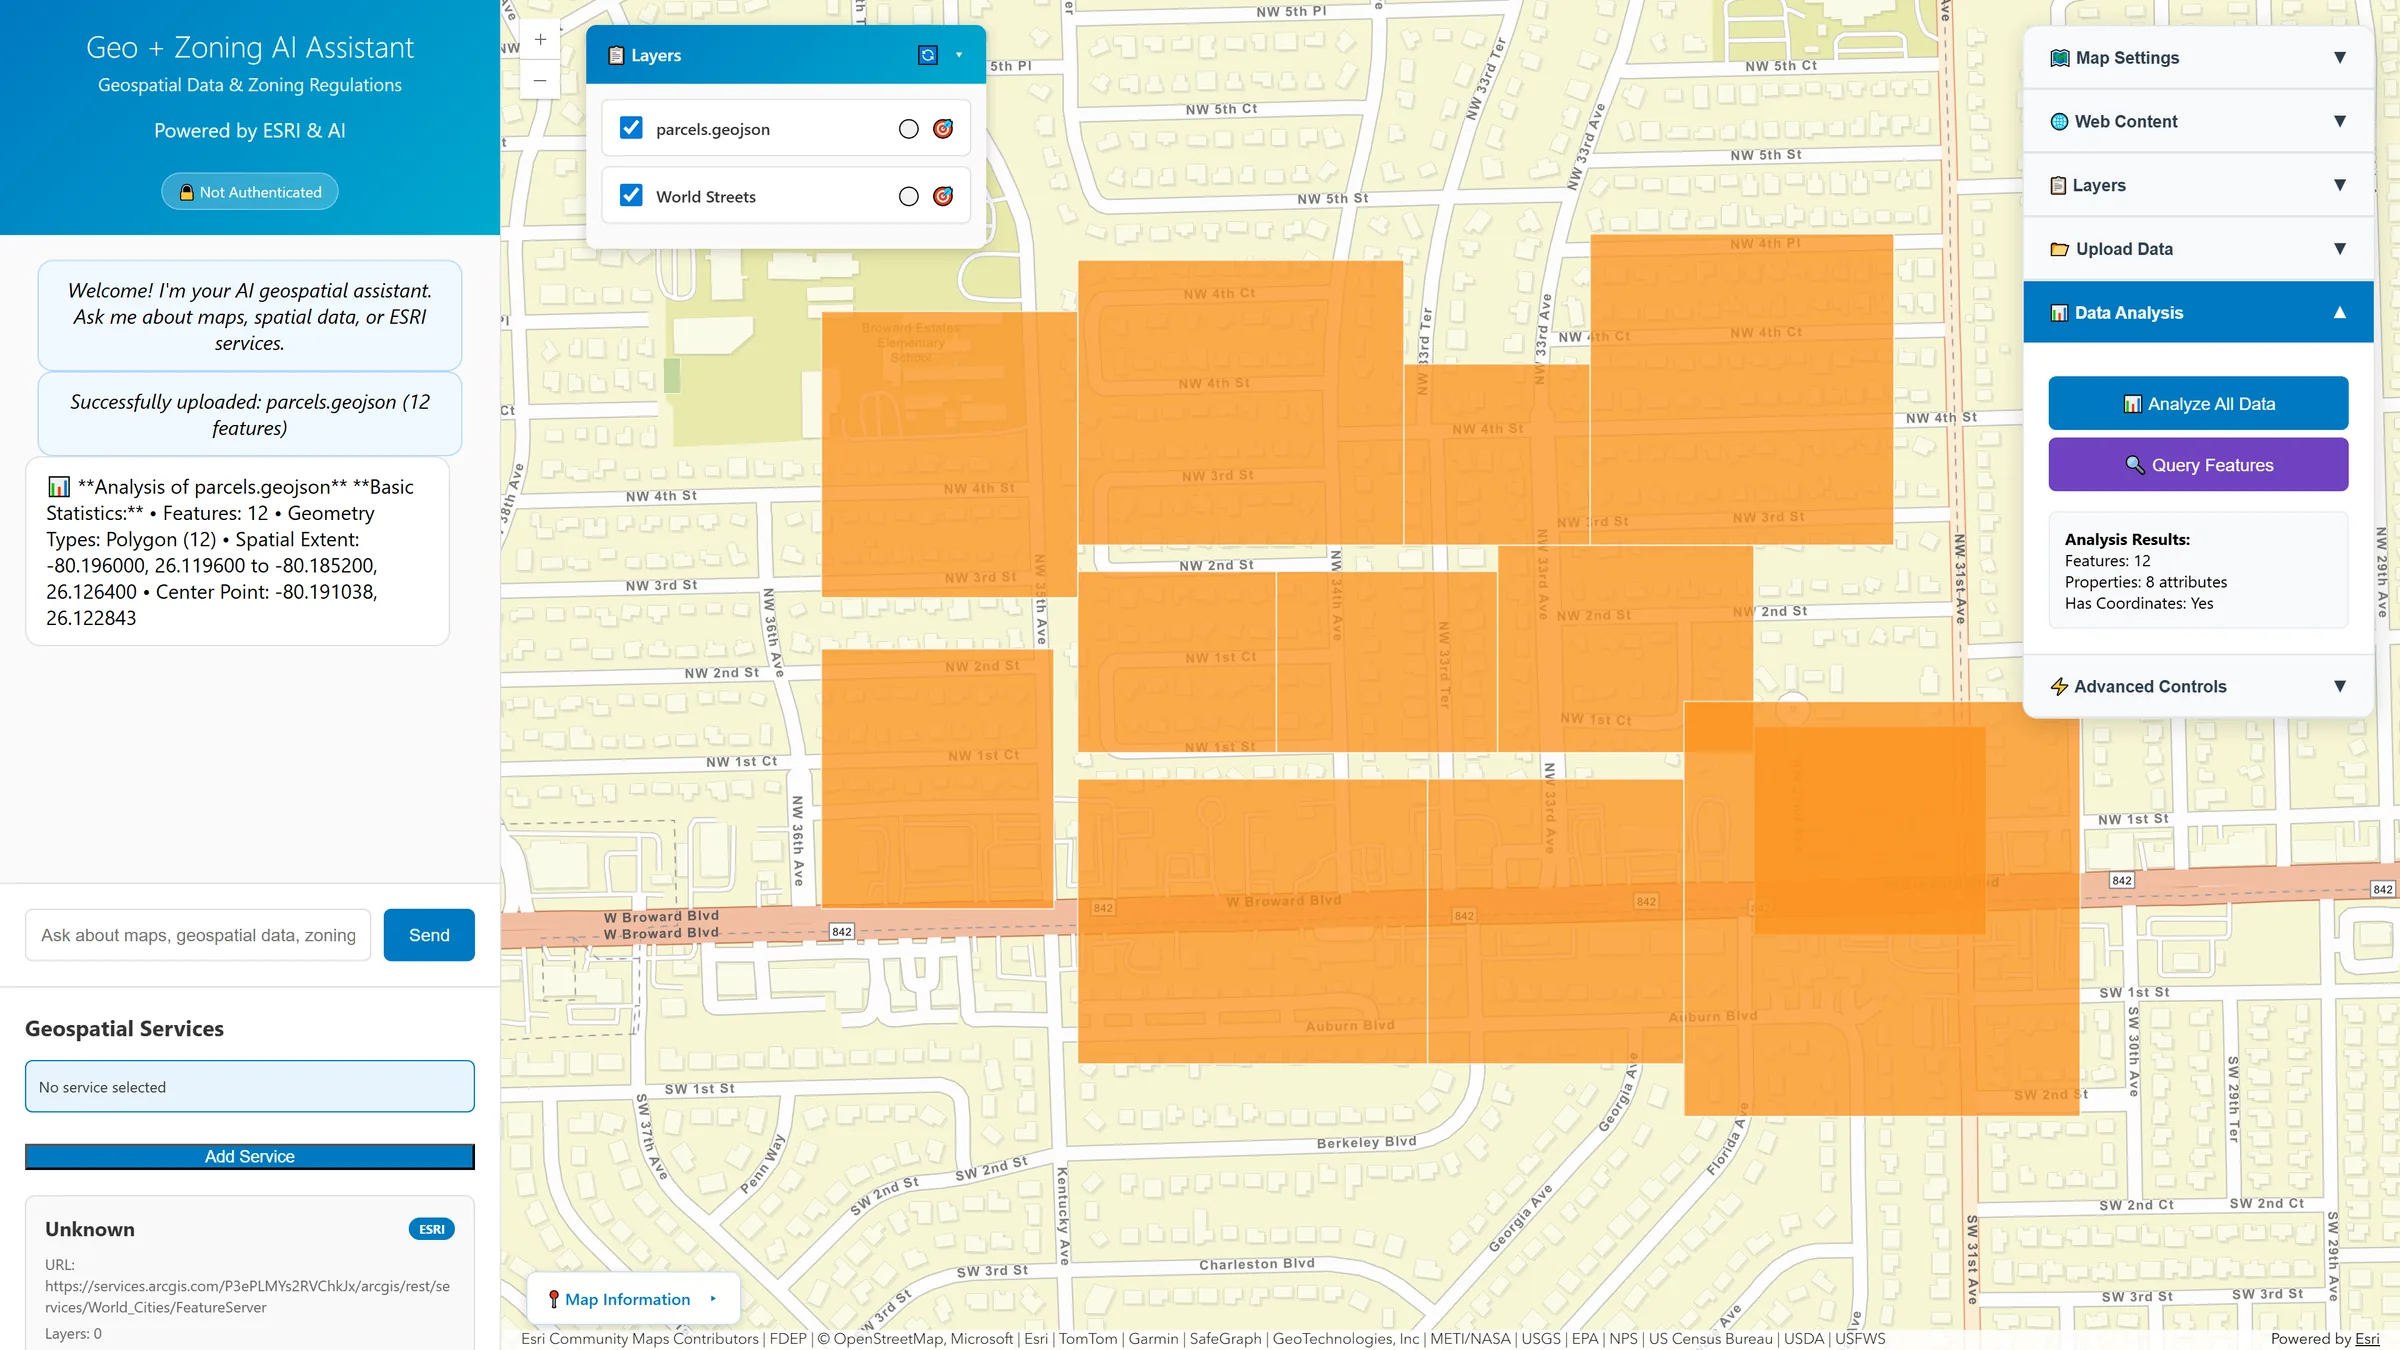Image resolution: width=2400 pixels, height=1350 pixels.
Task: Uncheck the parcels.geojson layer checkbox
Action: 631,128
